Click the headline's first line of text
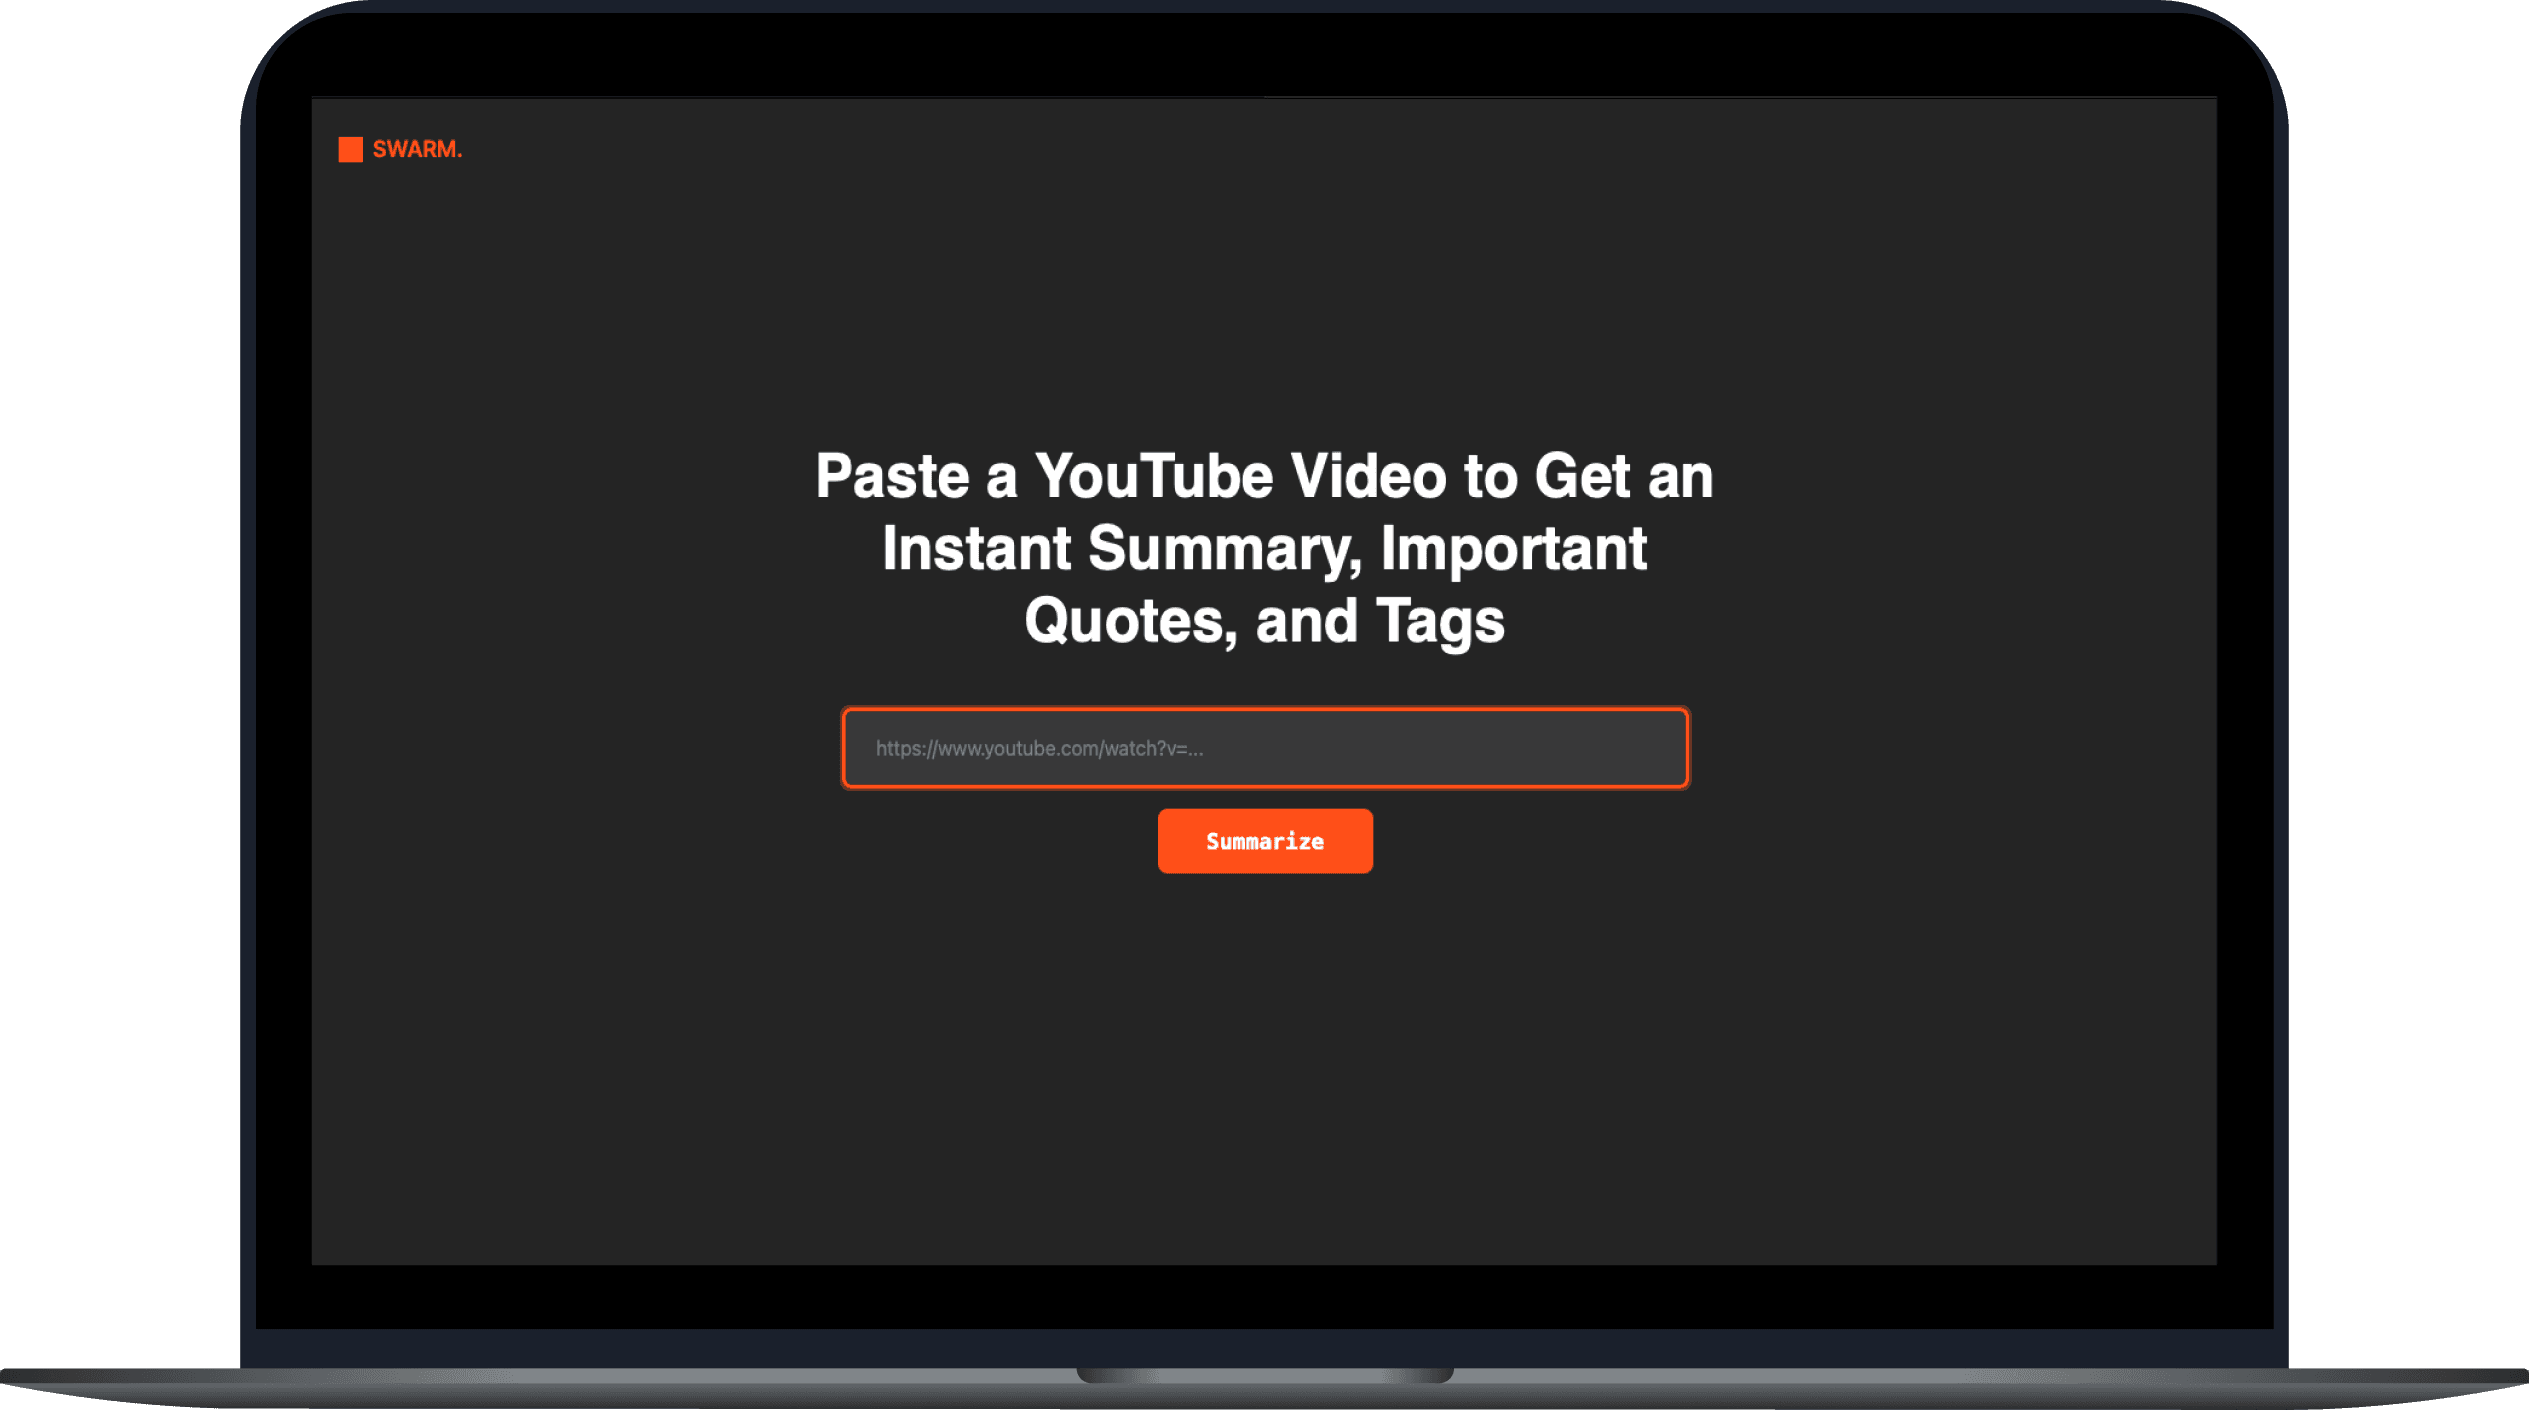2529x1410 pixels. 1264,476
